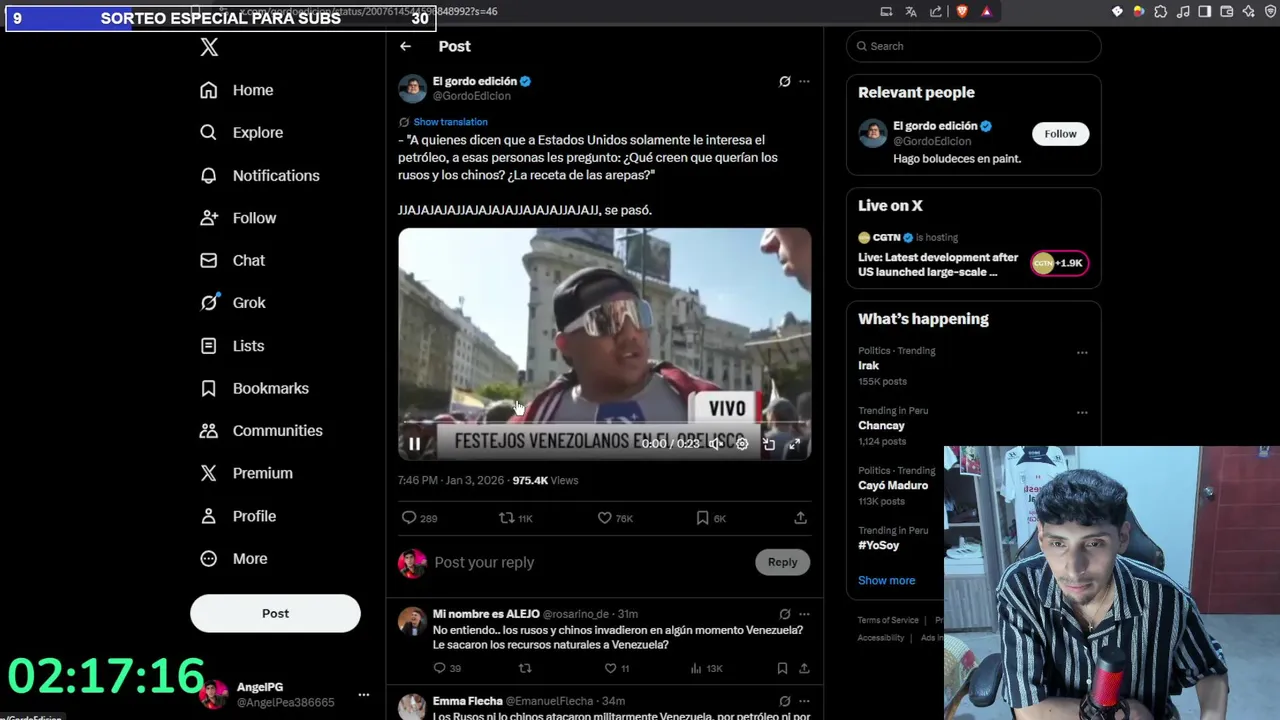Click the Grok icon on El gordo's post

(x=785, y=81)
